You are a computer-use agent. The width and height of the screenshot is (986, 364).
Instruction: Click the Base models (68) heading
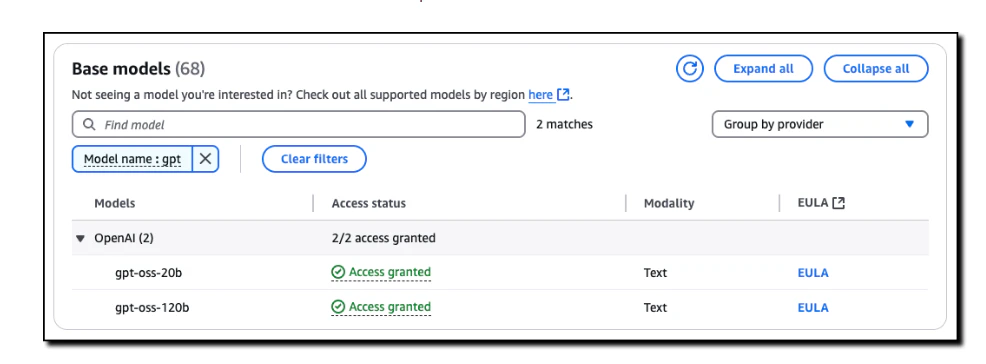coord(138,69)
